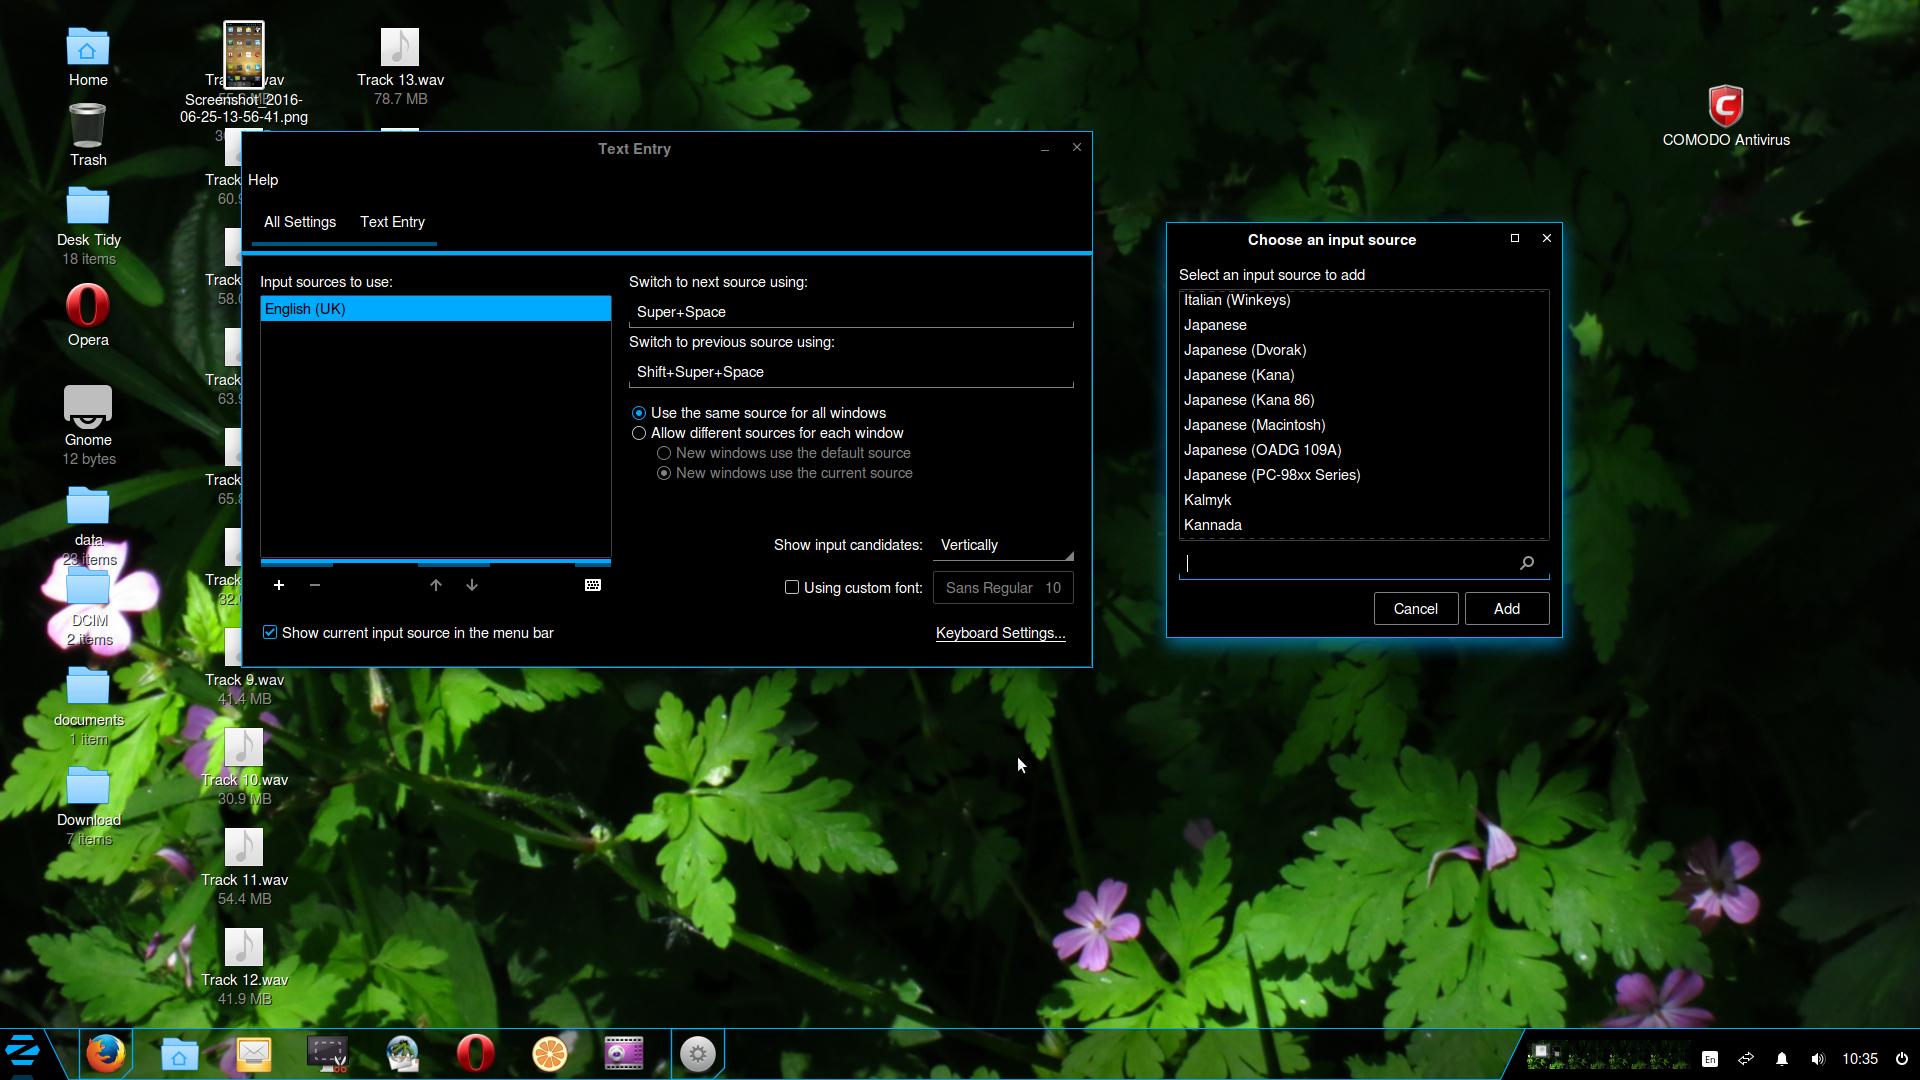The width and height of the screenshot is (1920, 1080).
Task: Move the selected source down with the arrow icon
Action: [472, 585]
